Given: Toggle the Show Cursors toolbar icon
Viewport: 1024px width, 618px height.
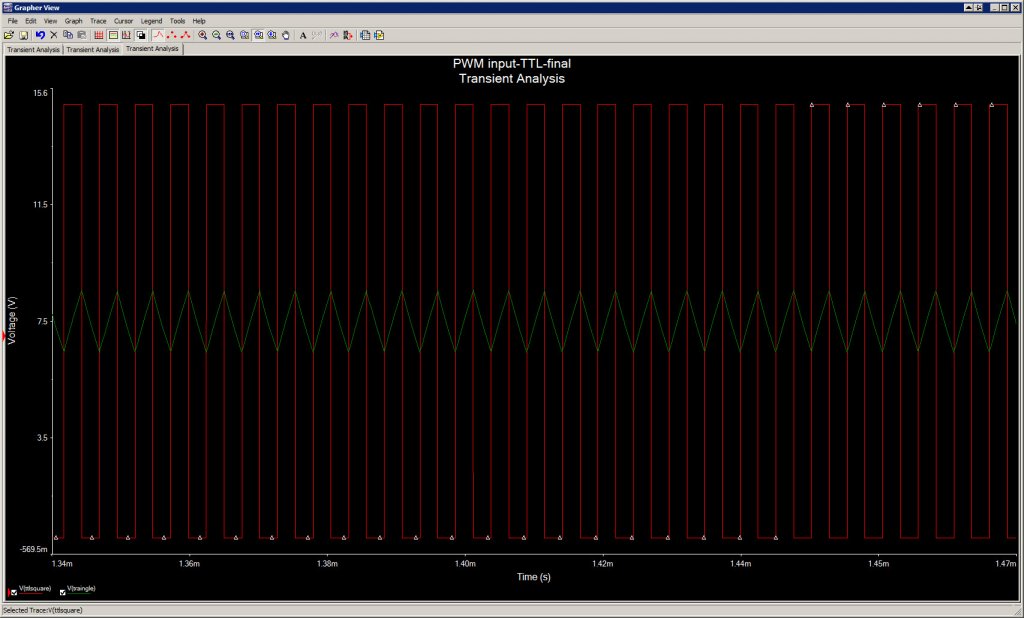Looking at the screenshot, I should [x=126, y=35].
